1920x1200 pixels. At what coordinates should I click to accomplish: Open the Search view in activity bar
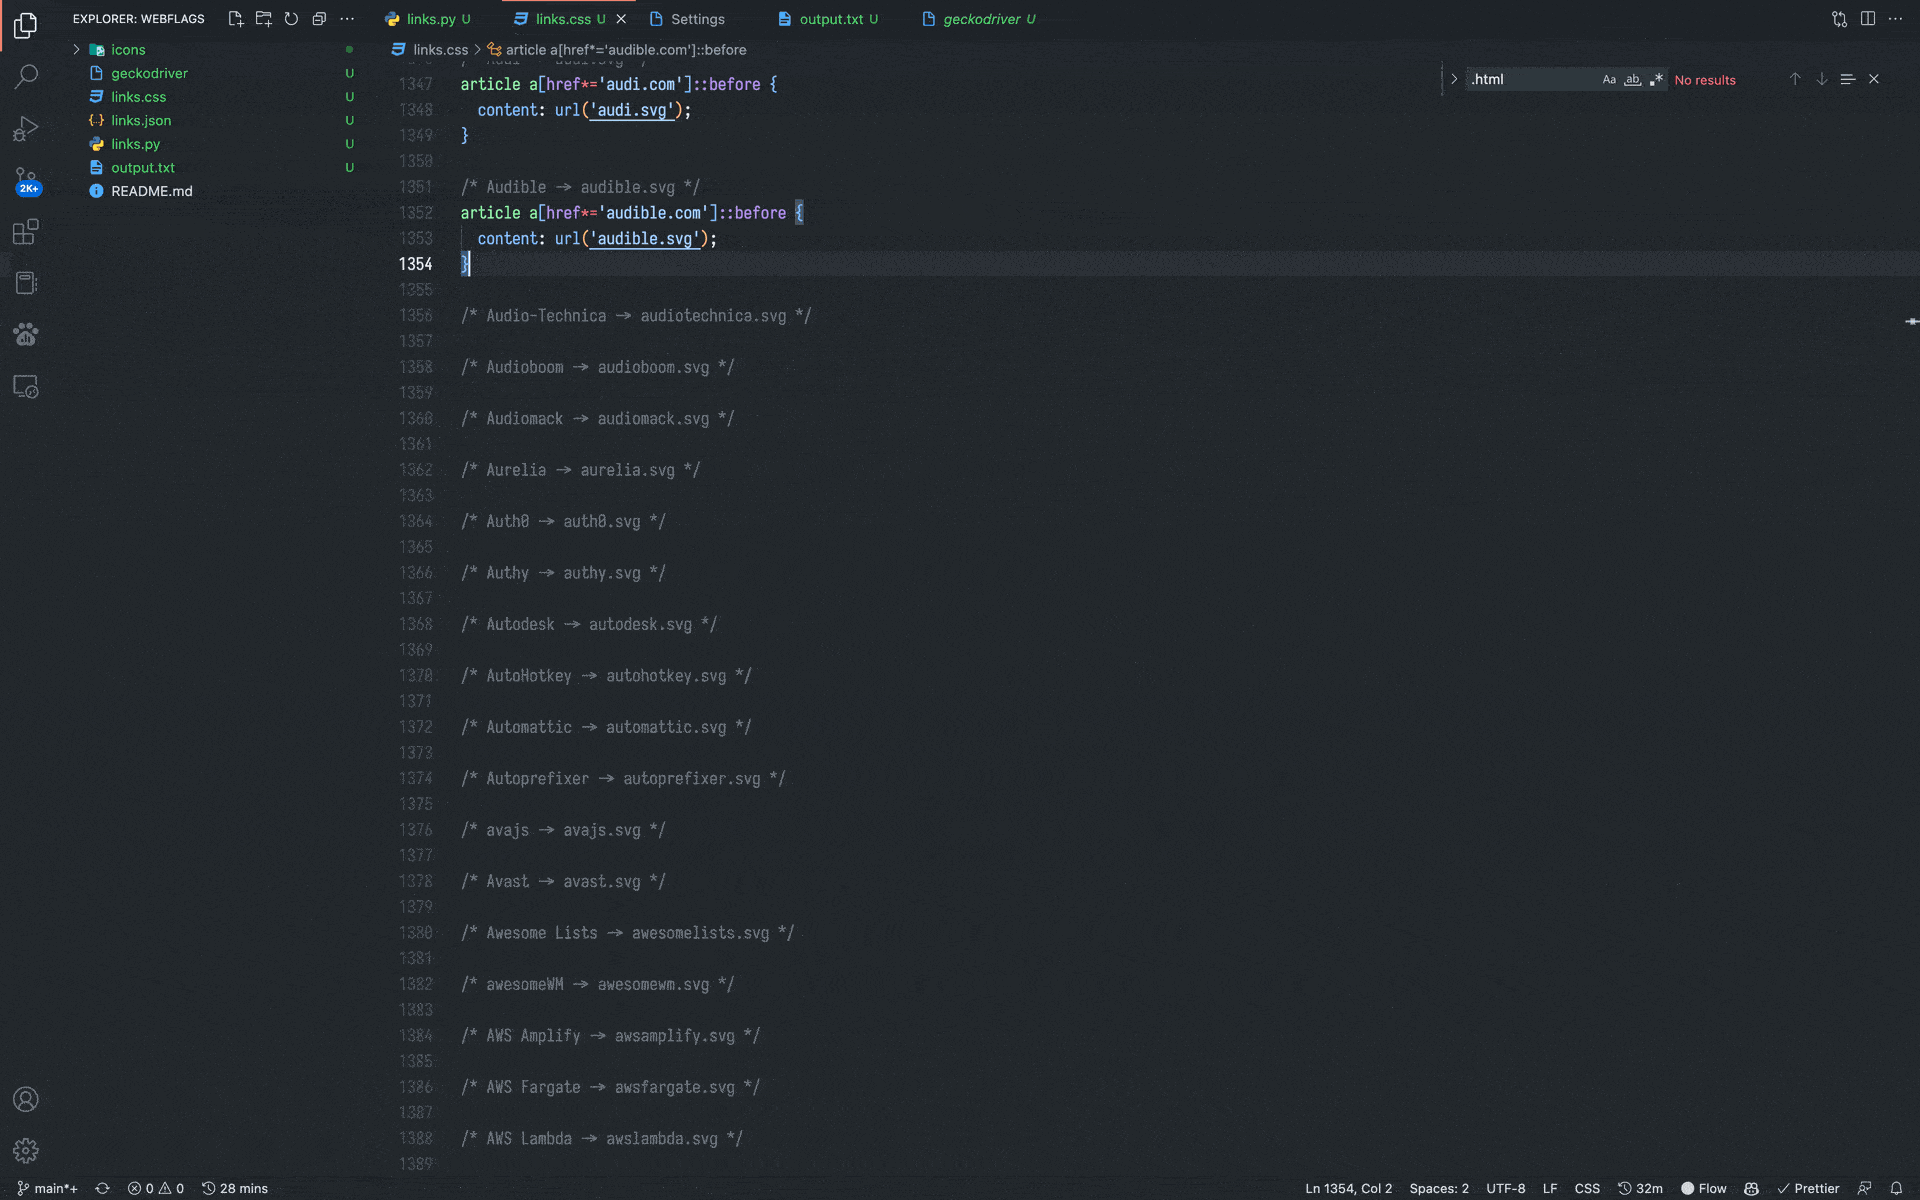[26, 76]
